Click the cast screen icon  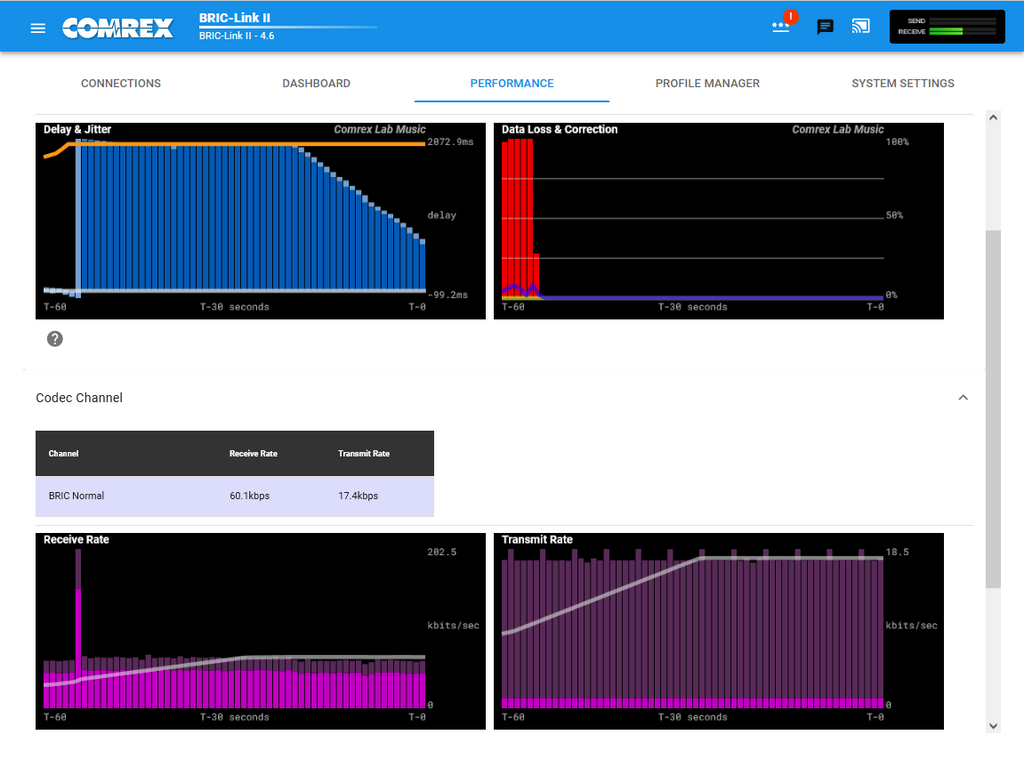(860, 27)
